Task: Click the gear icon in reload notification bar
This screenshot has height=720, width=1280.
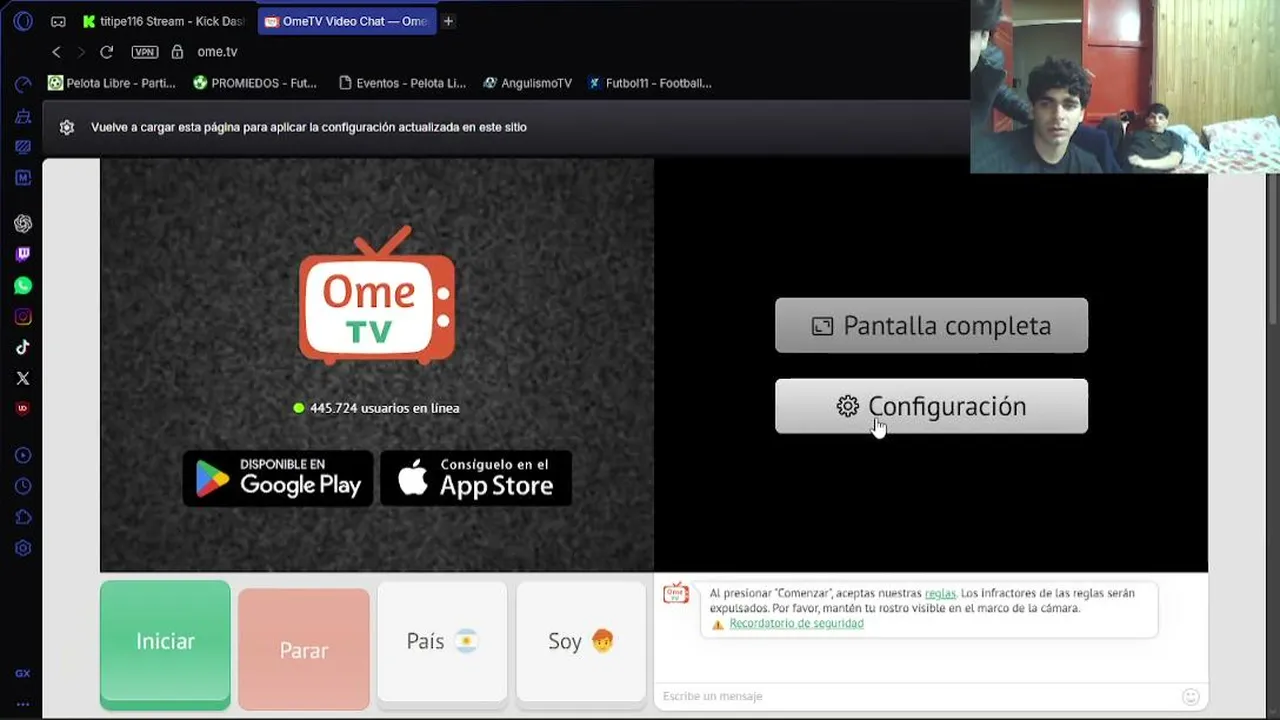Action: point(67,127)
